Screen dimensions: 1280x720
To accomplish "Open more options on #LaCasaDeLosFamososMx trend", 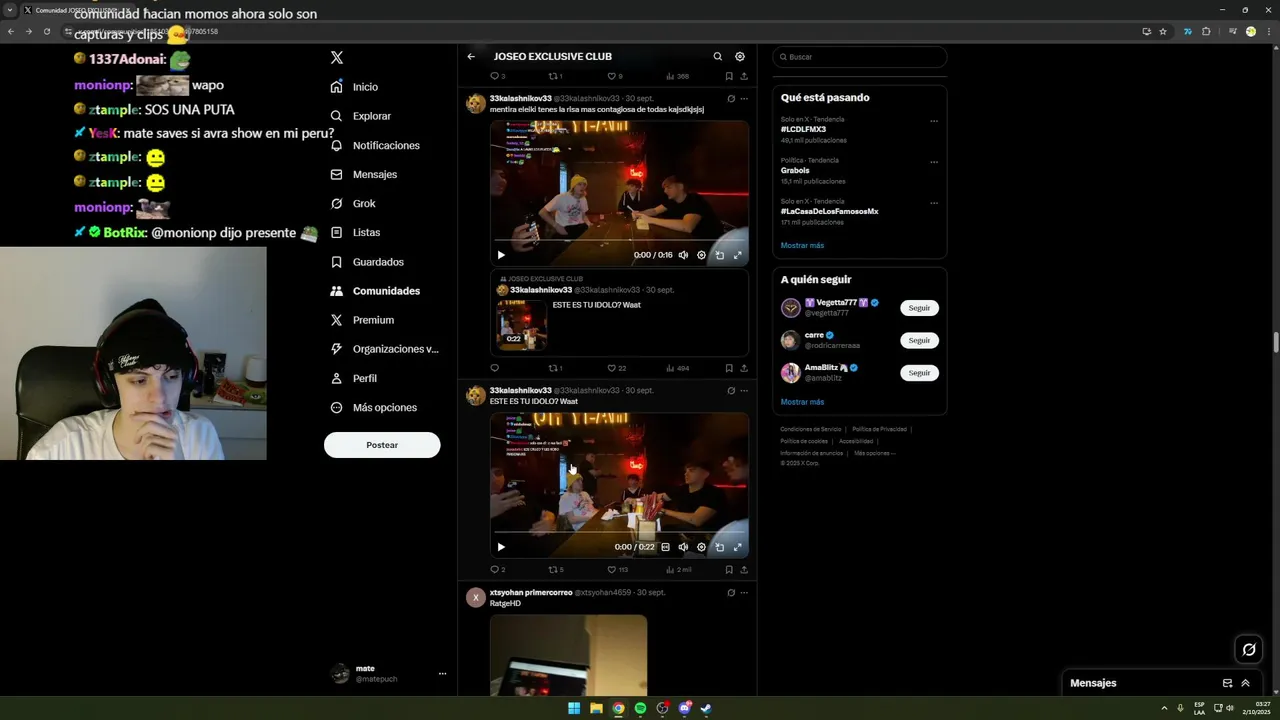I will click(934, 203).
